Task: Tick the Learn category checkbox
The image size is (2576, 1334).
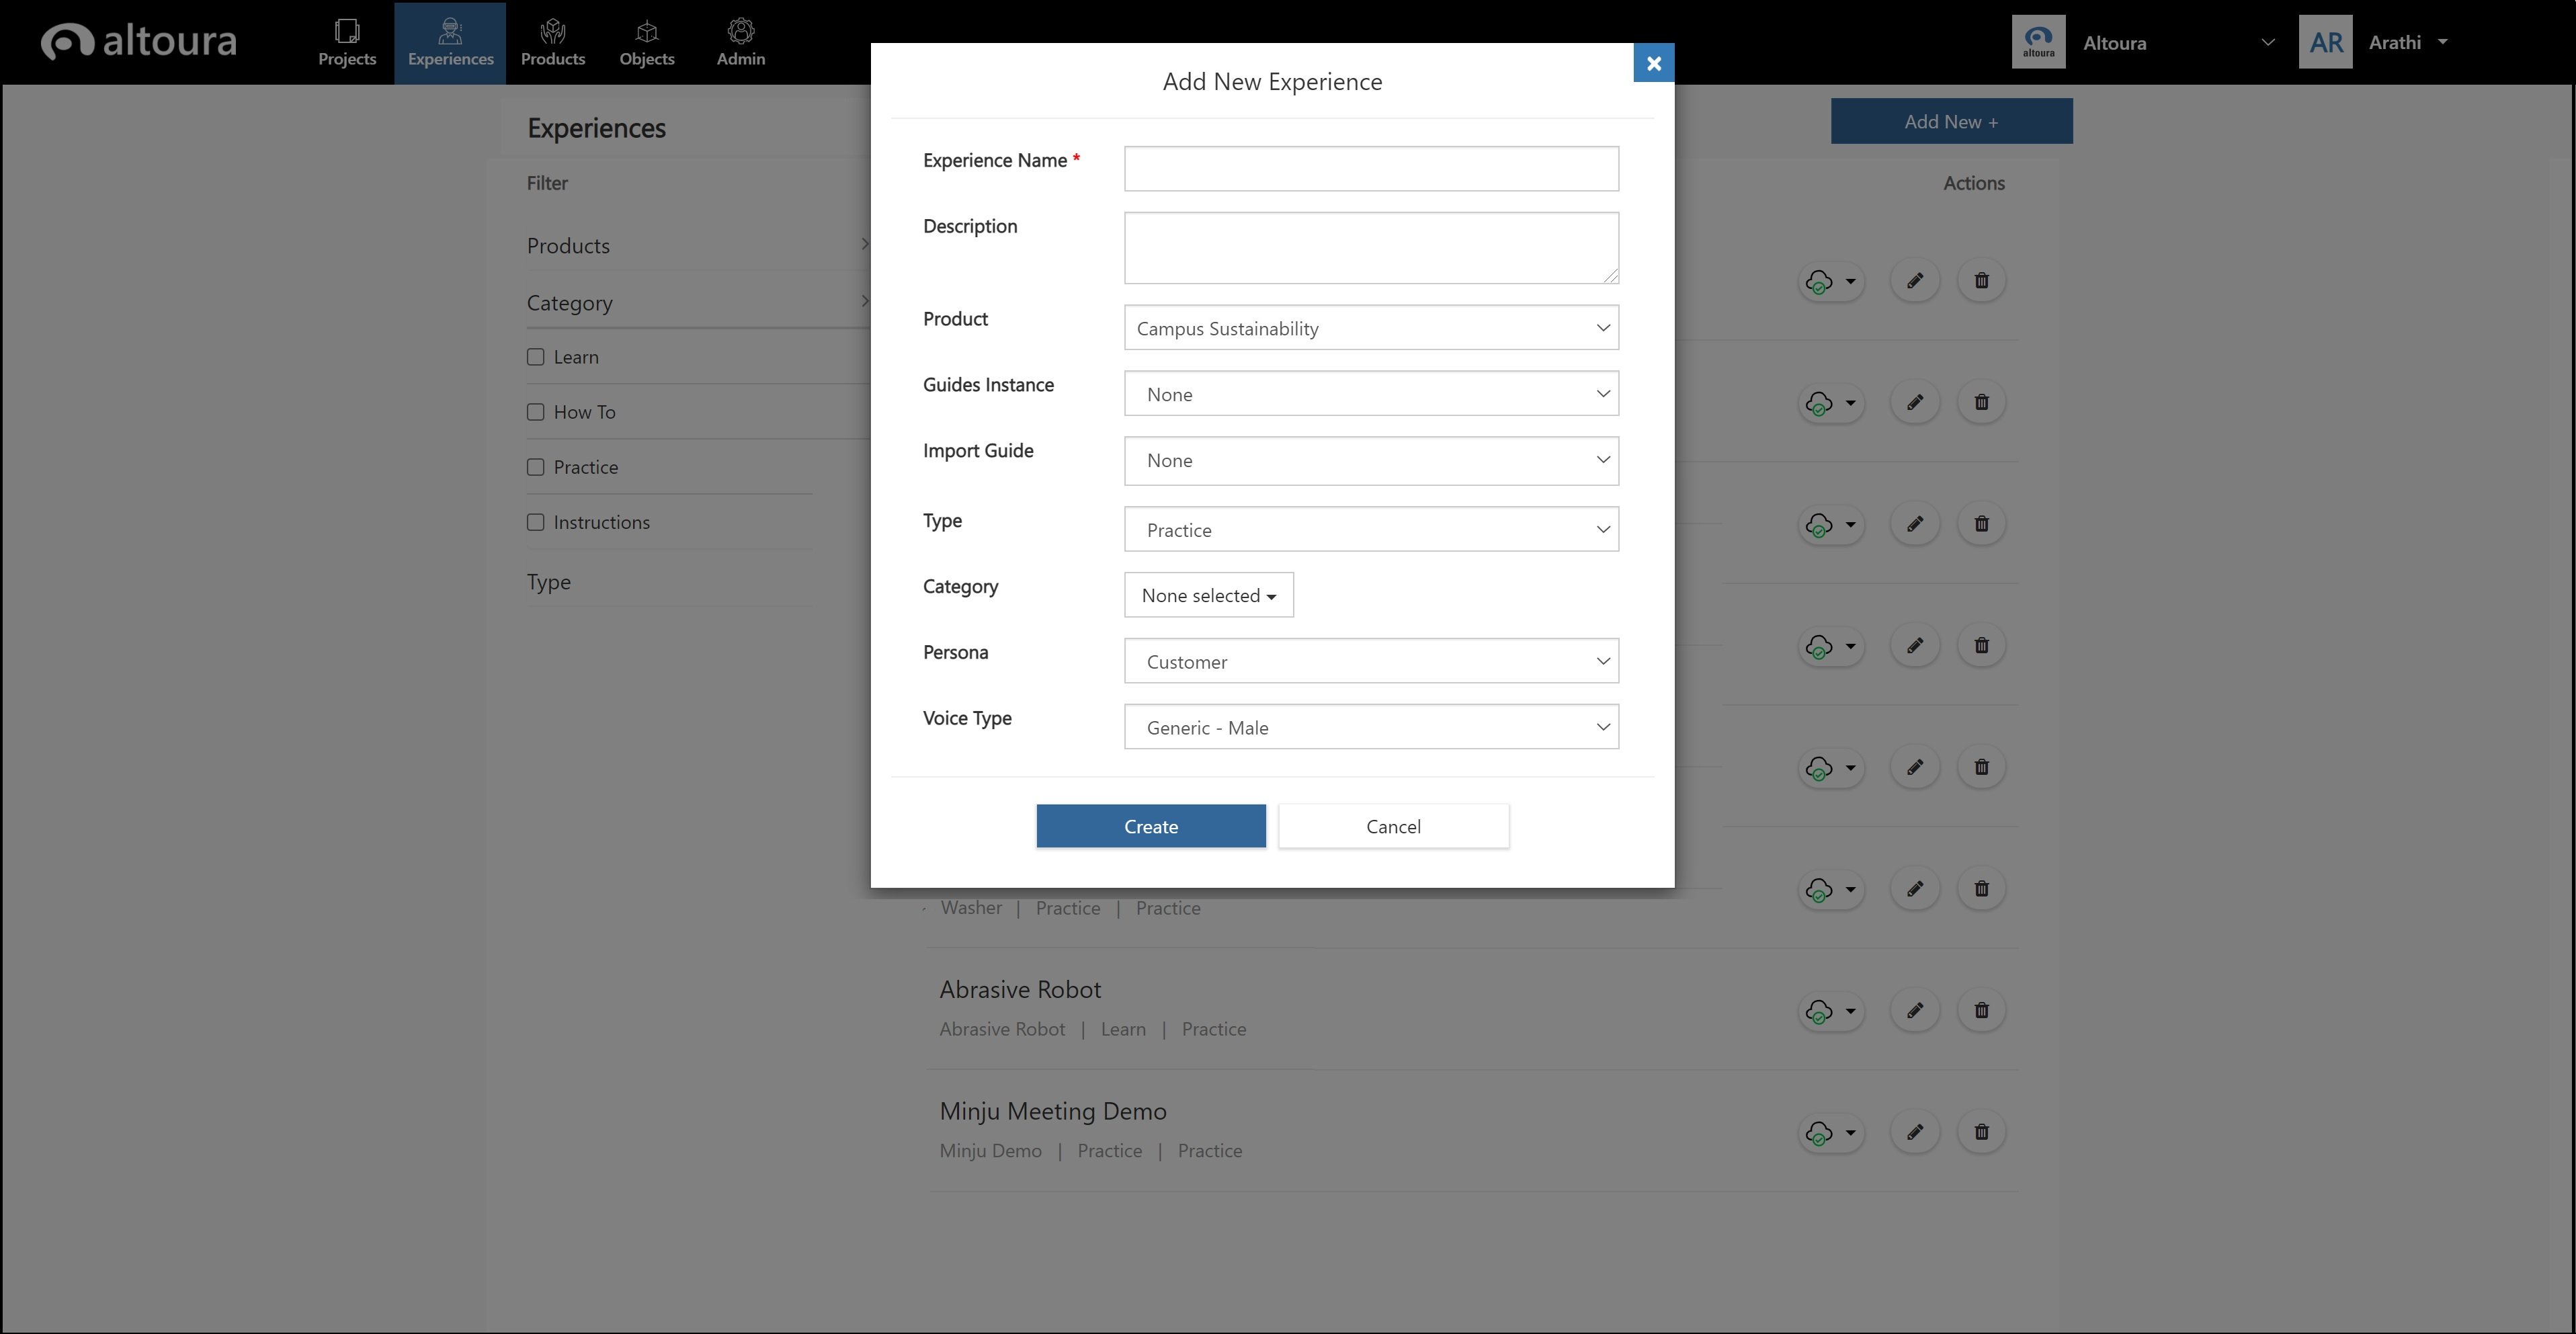Action: click(536, 357)
